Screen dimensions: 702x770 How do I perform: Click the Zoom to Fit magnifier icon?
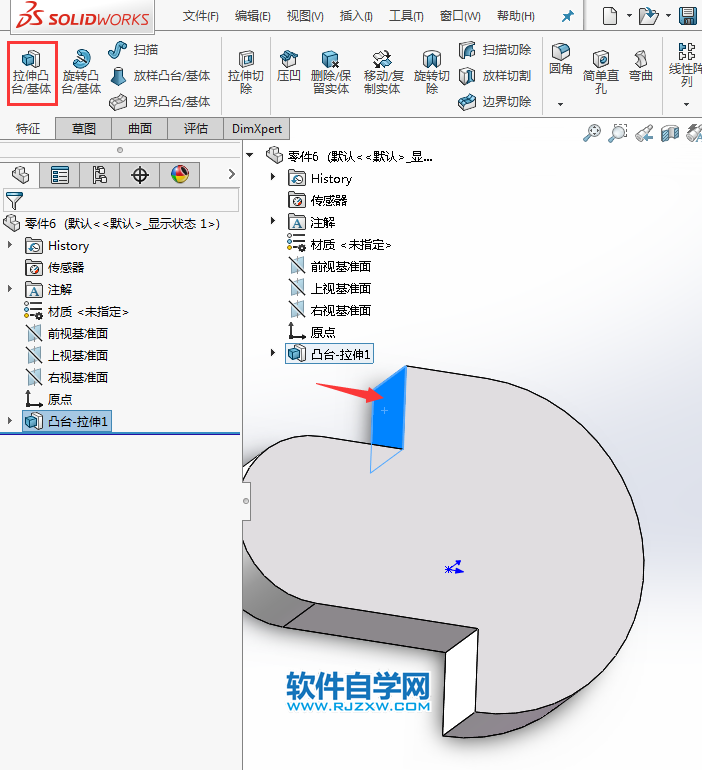pos(592,133)
